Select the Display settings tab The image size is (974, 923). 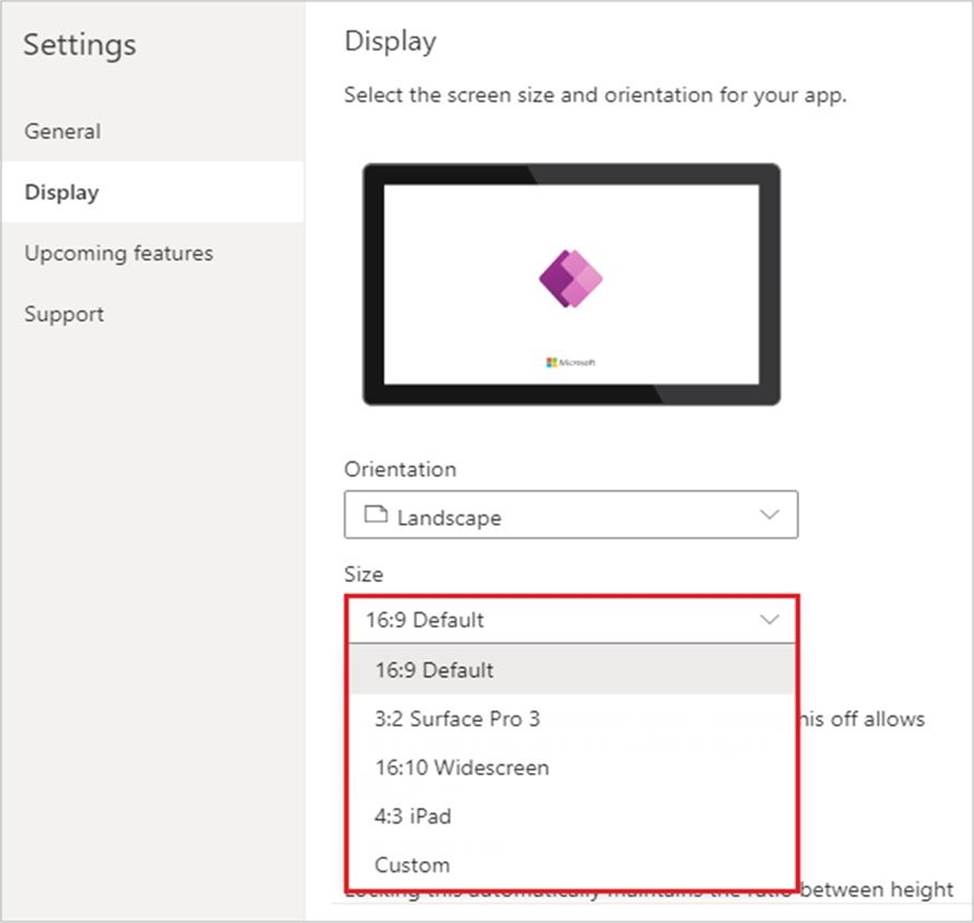(62, 192)
